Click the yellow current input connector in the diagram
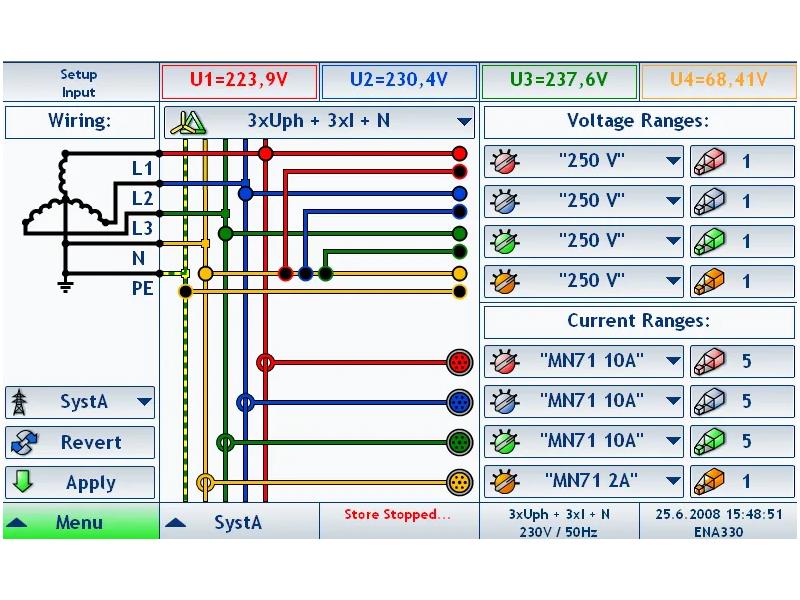800x600 pixels. click(459, 482)
